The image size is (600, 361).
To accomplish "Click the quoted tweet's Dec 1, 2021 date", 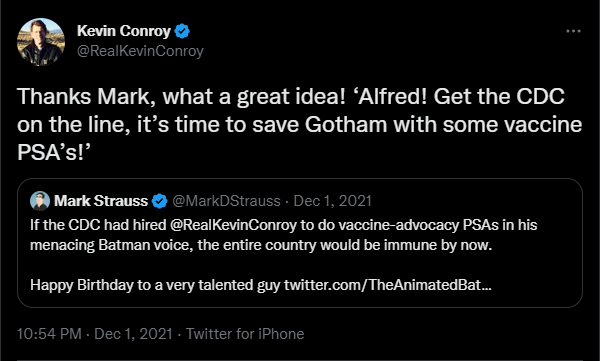I will [x=333, y=201].
